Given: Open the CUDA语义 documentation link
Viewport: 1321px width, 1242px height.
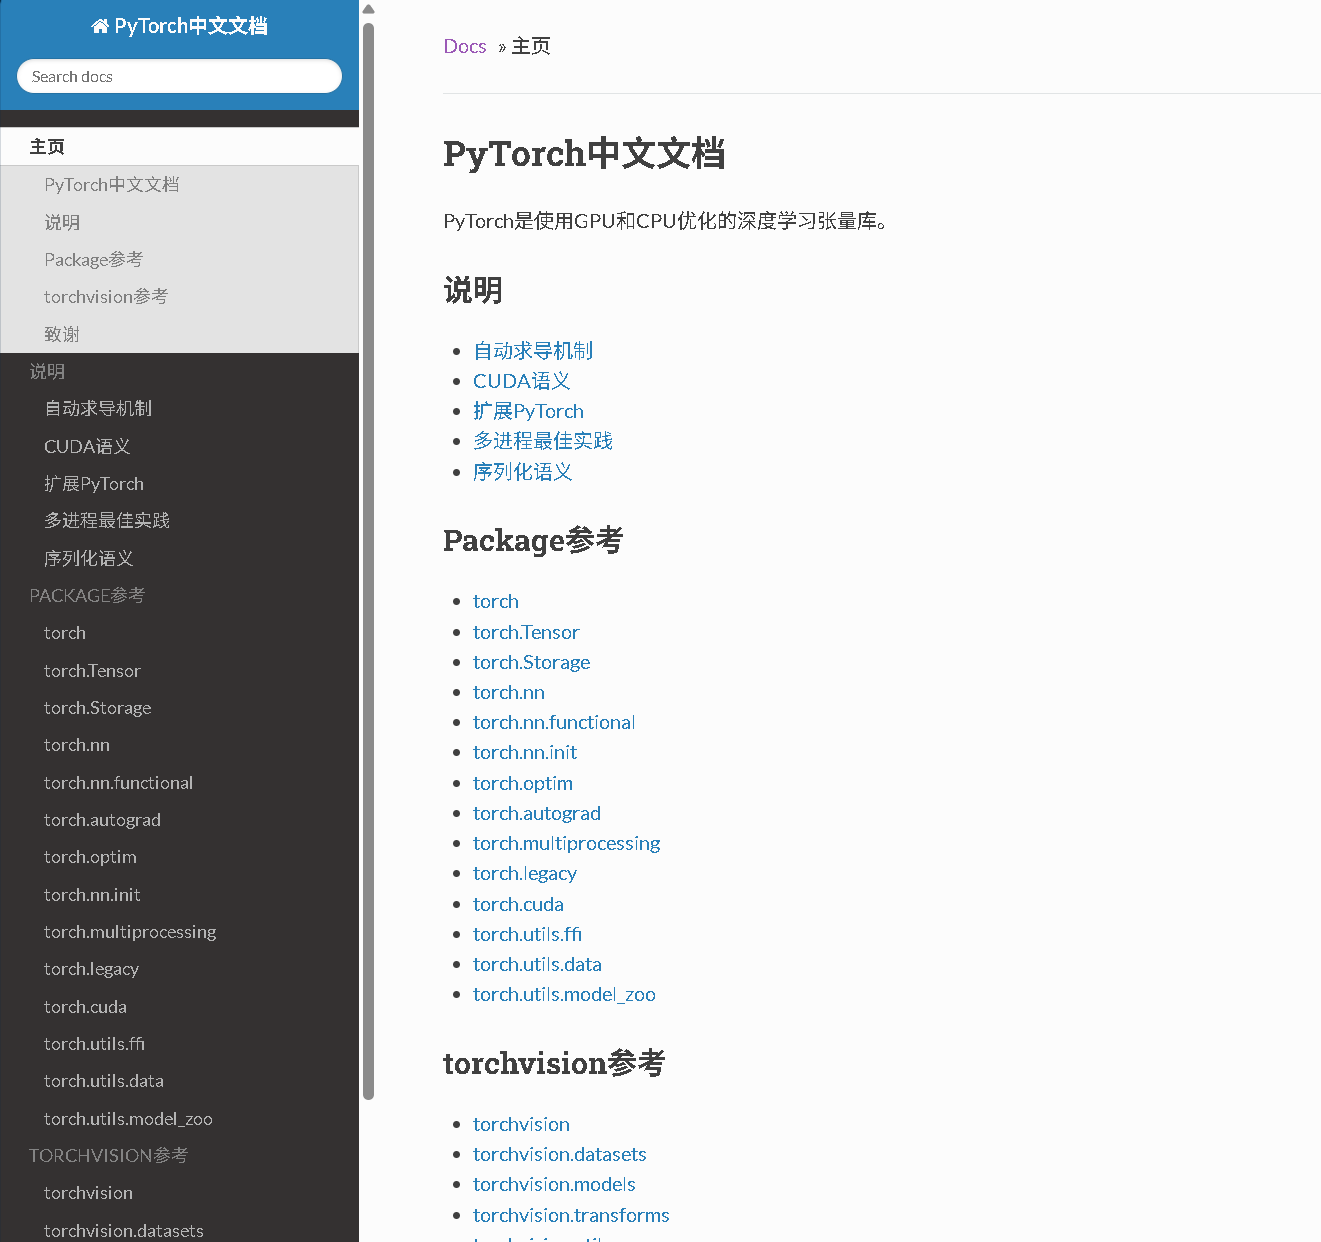Looking at the screenshot, I should [x=521, y=381].
